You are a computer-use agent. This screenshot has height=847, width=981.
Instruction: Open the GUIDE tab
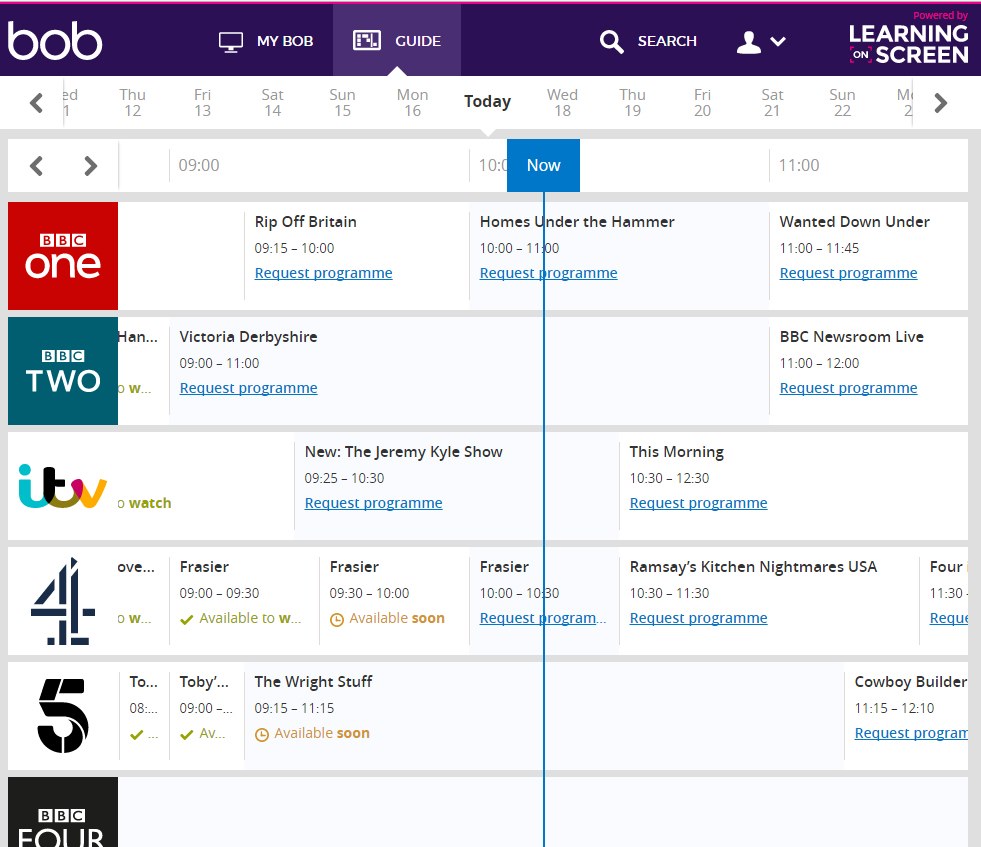click(397, 41)
